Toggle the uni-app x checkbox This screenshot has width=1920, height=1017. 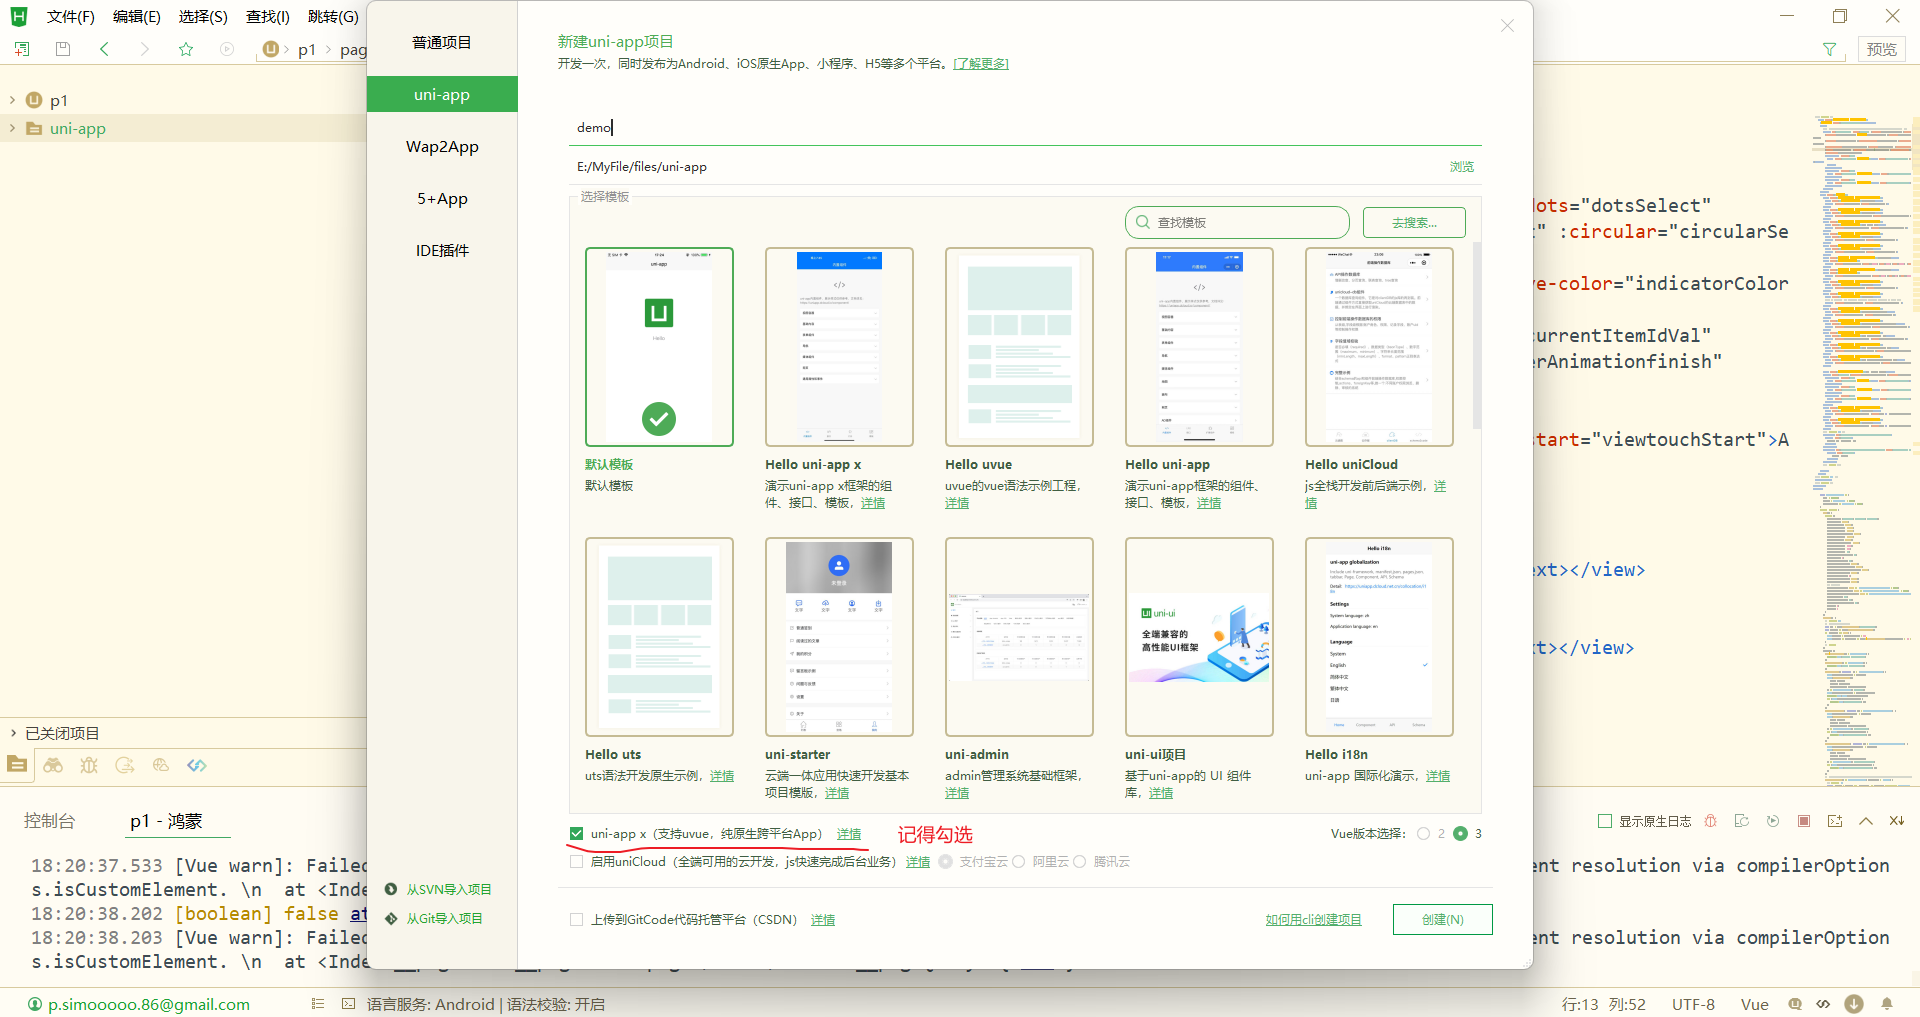[576, 833]
